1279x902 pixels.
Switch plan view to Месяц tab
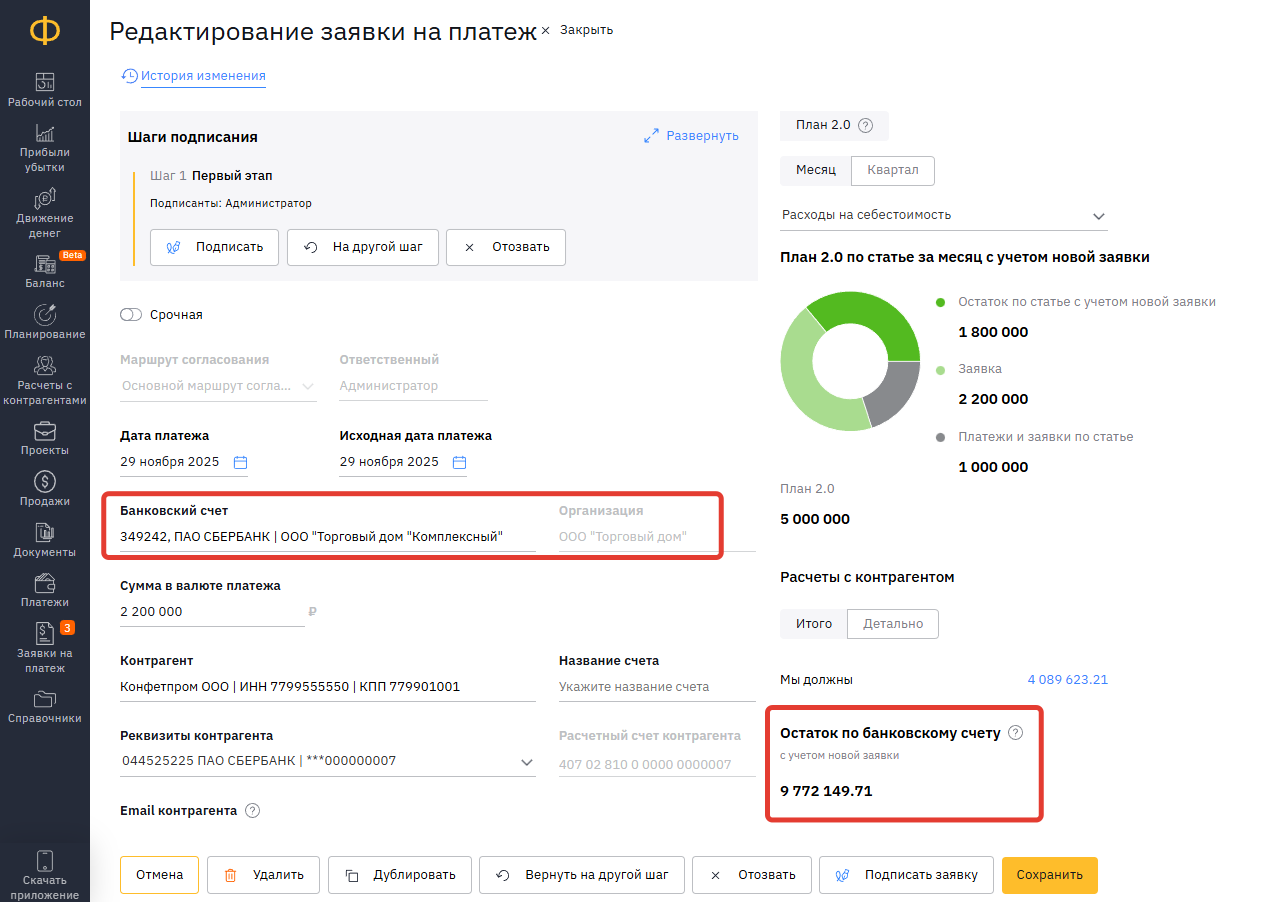click(815, 170)
